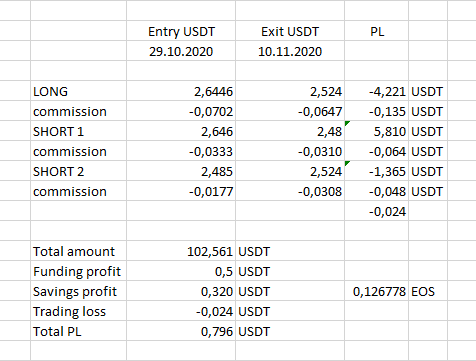Screen dimensions: 476x361
Task: Click the green comment marker beside 5,810
Action: coord(347,123)
